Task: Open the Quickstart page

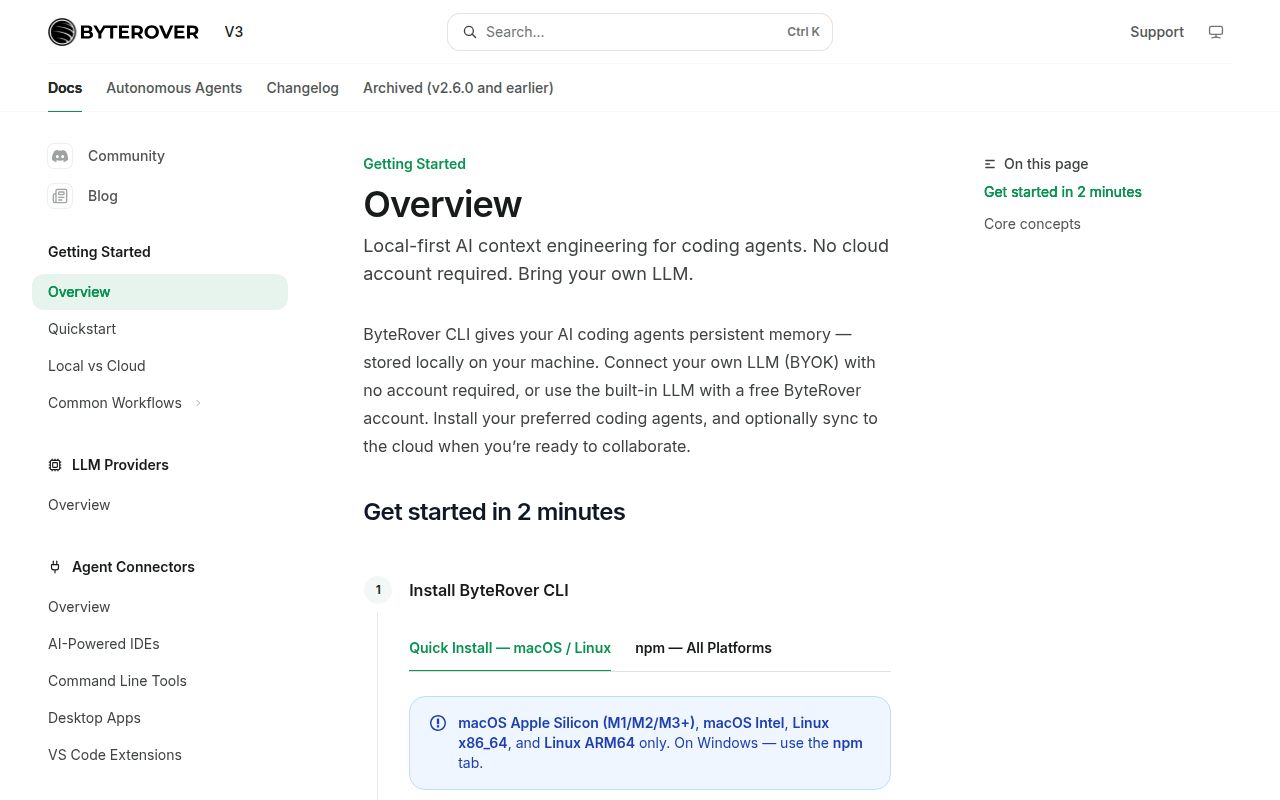Action: click(82, 329)
